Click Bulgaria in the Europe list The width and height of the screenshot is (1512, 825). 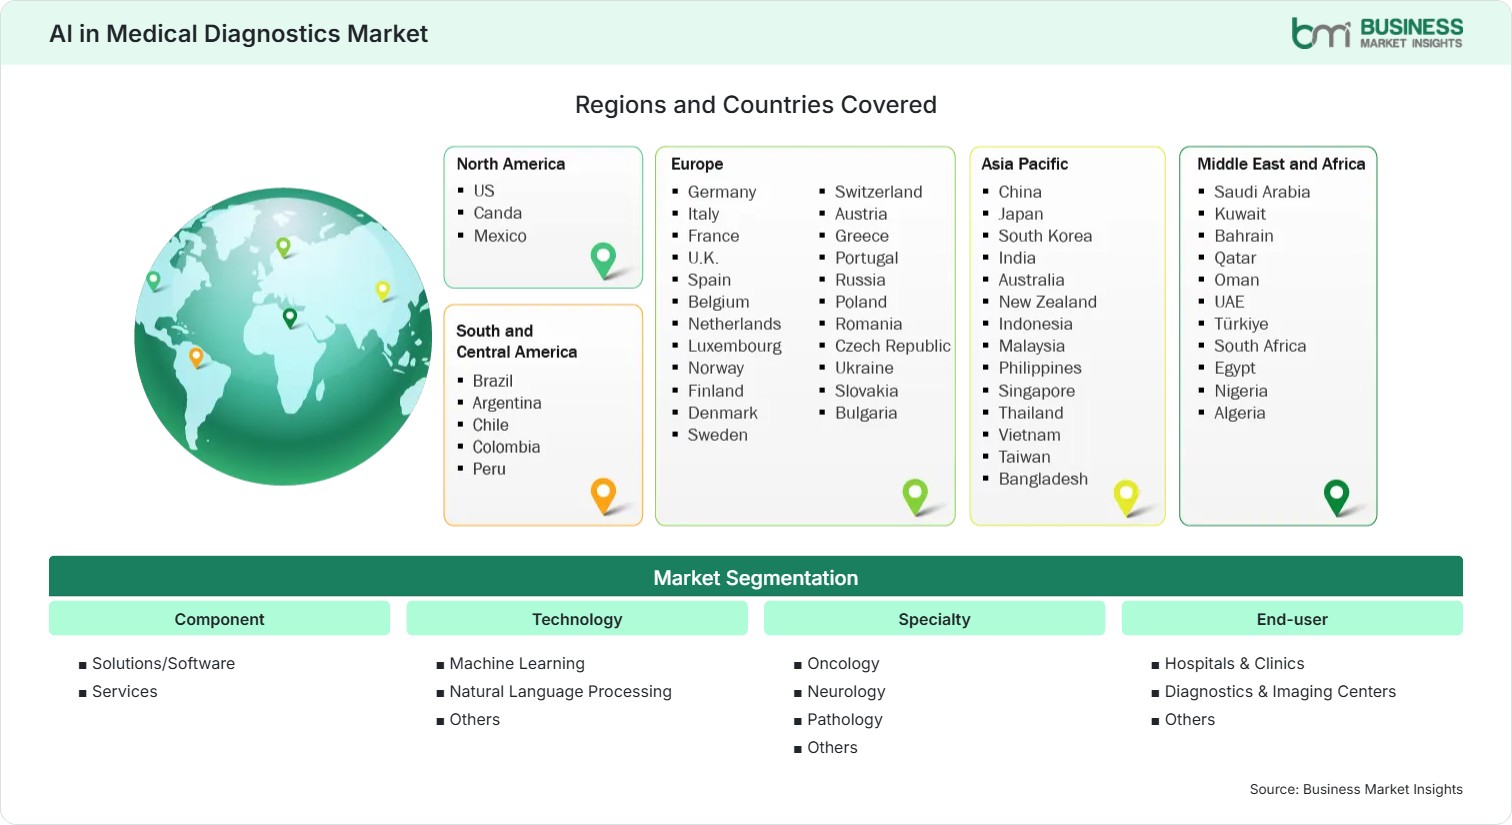click(x=866, y=413)
